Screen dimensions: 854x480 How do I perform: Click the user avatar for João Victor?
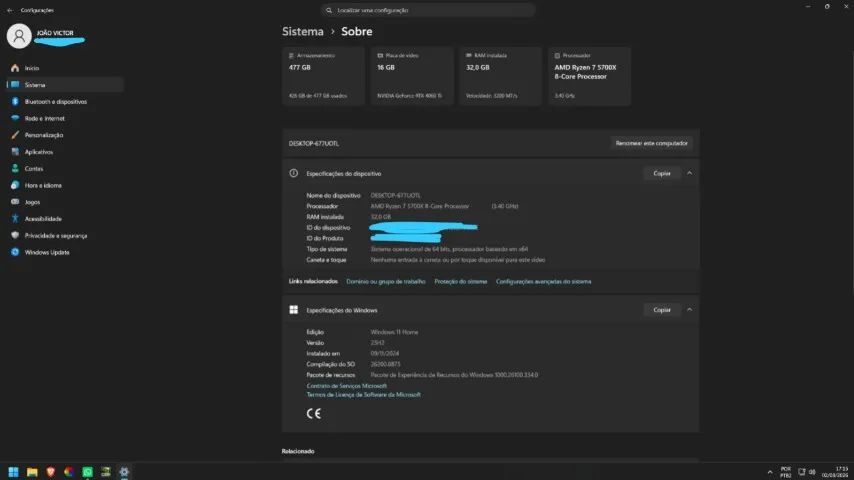(x=19, y=36)
